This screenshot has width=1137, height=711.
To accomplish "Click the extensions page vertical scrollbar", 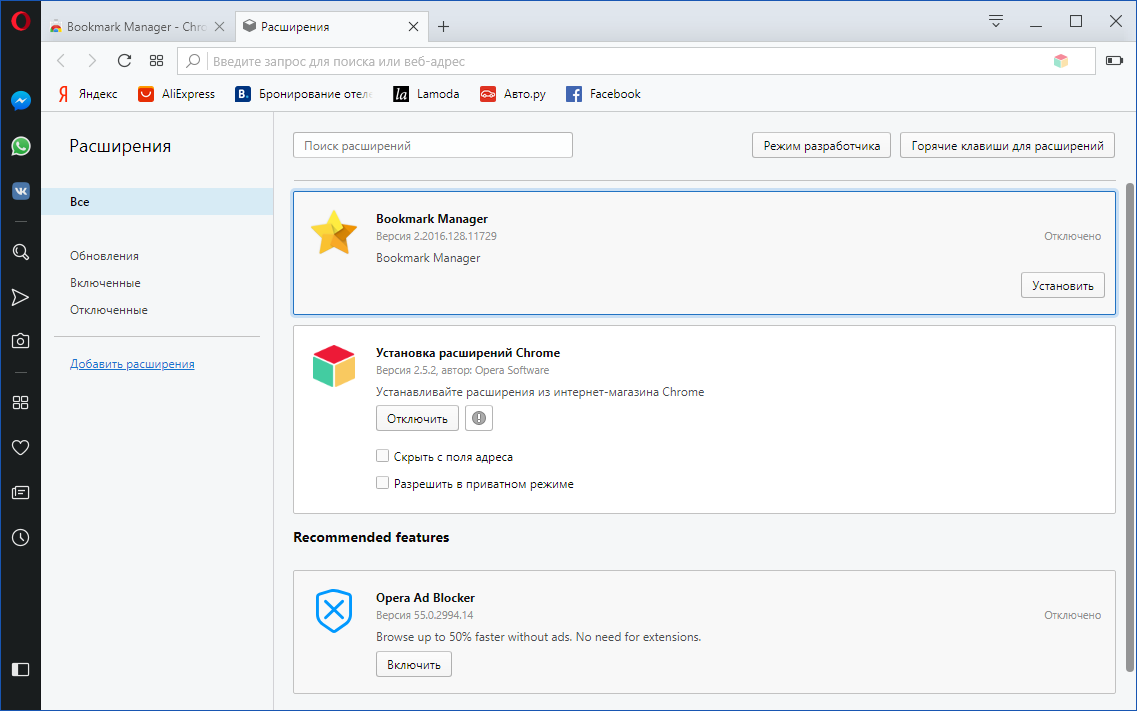I will pyautogui.click(x=1129, y=428).
